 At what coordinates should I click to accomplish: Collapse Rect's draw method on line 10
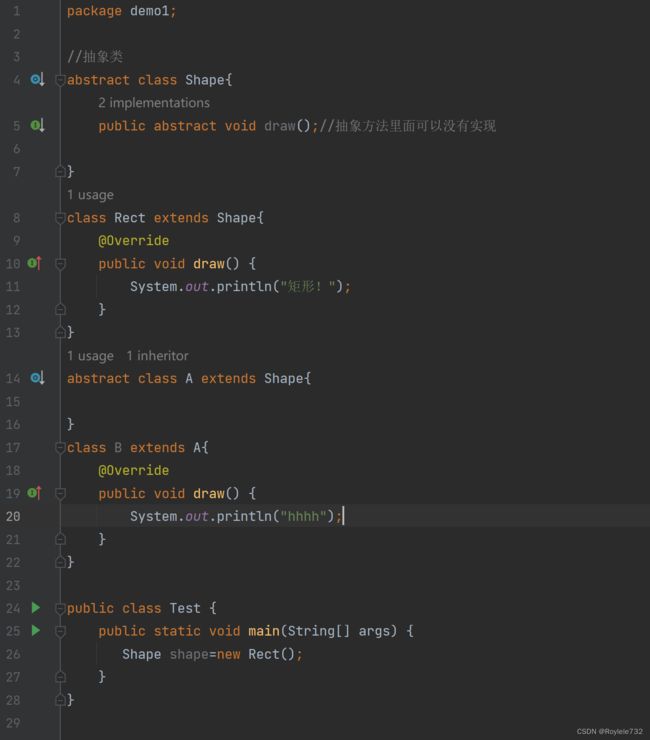[x=60, y=264]
